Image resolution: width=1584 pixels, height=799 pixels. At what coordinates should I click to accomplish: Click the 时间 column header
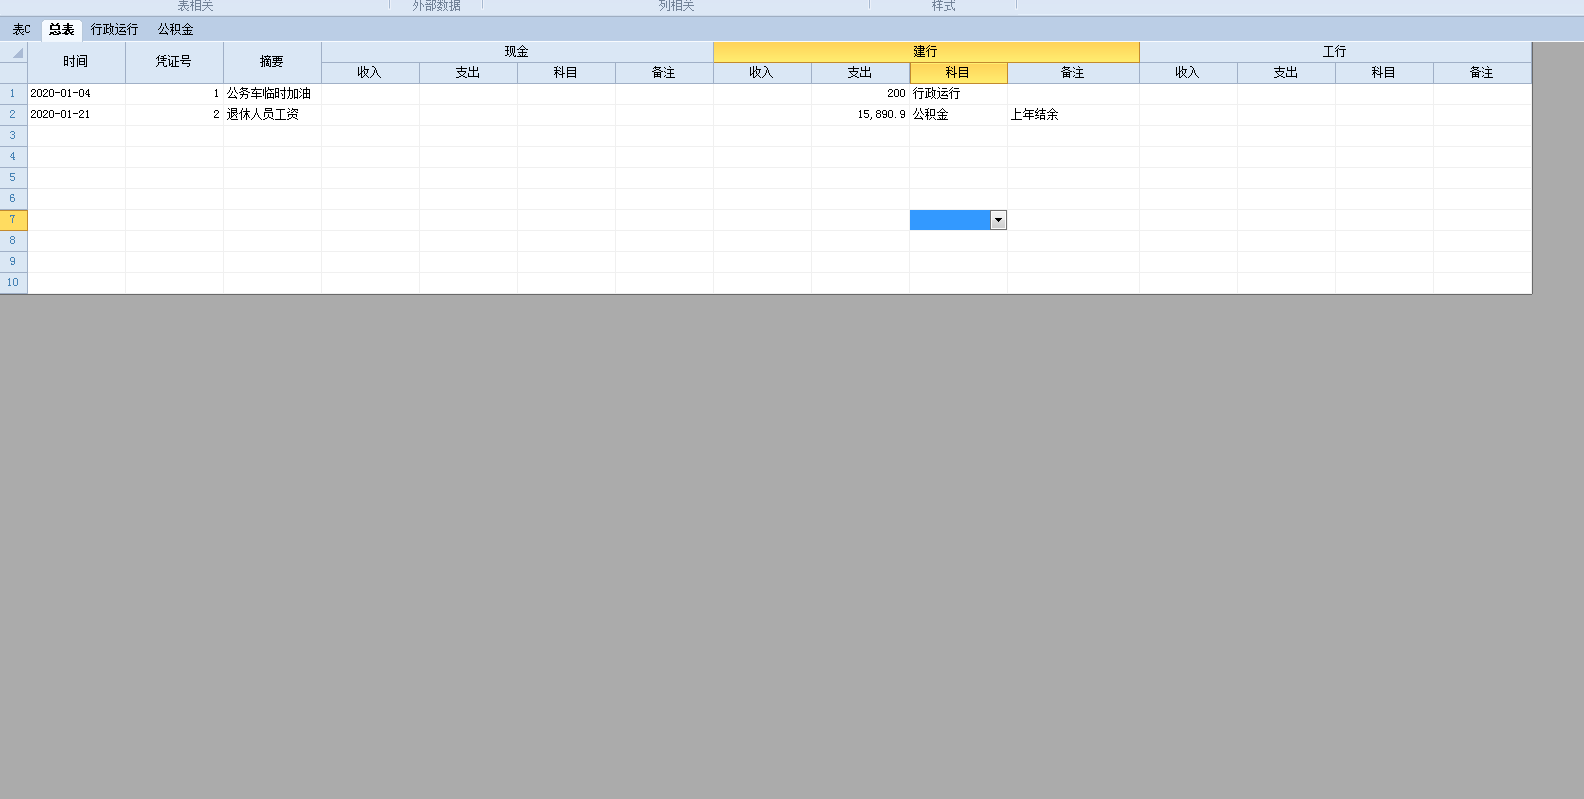(x=76, y=62)
